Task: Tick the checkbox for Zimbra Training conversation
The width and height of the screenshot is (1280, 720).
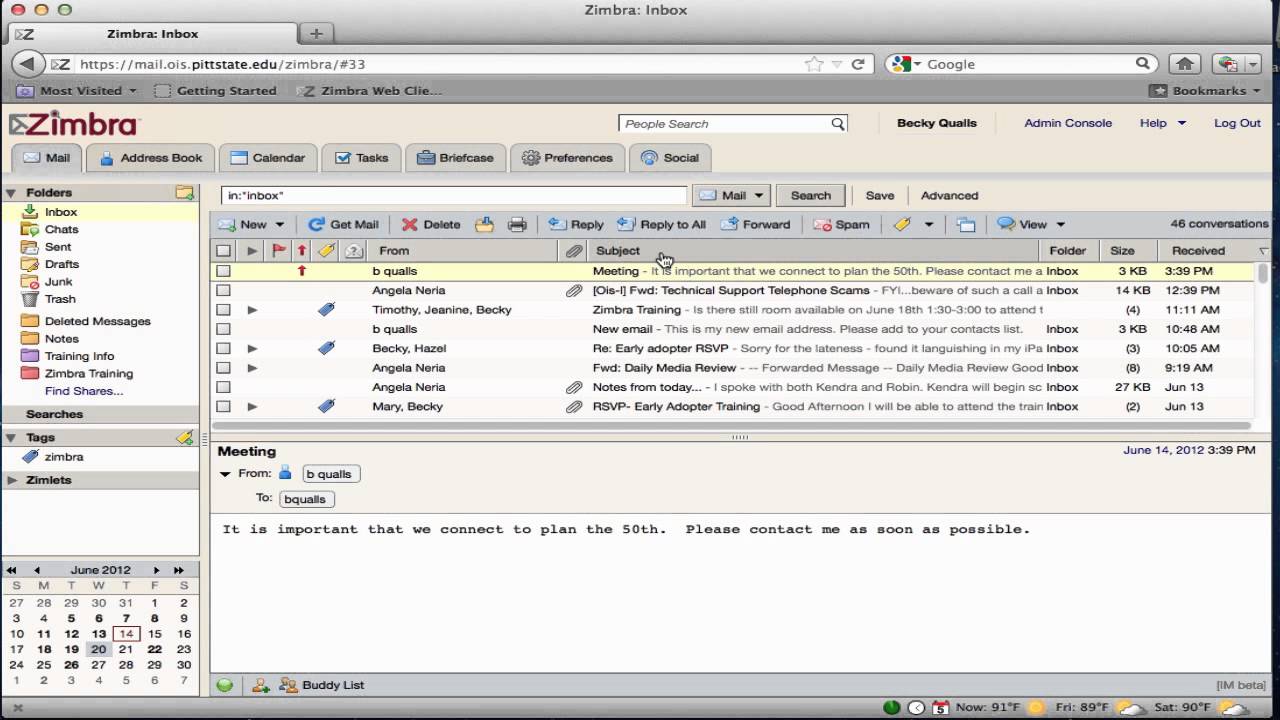Action: point(223,310)
